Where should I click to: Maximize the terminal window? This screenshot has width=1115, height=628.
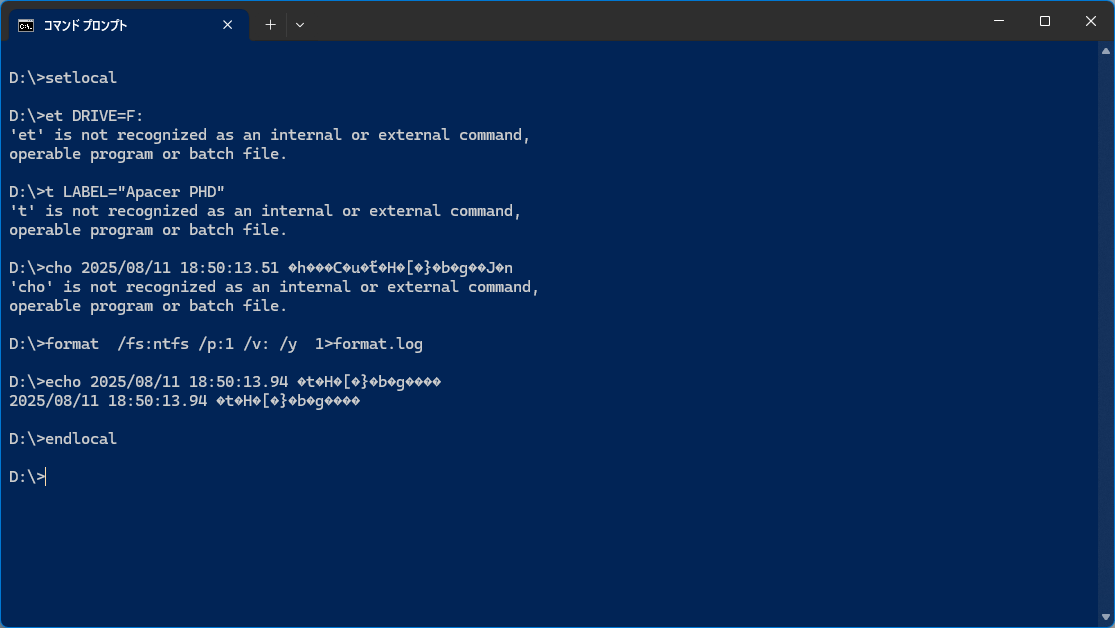coord(1045,21)
